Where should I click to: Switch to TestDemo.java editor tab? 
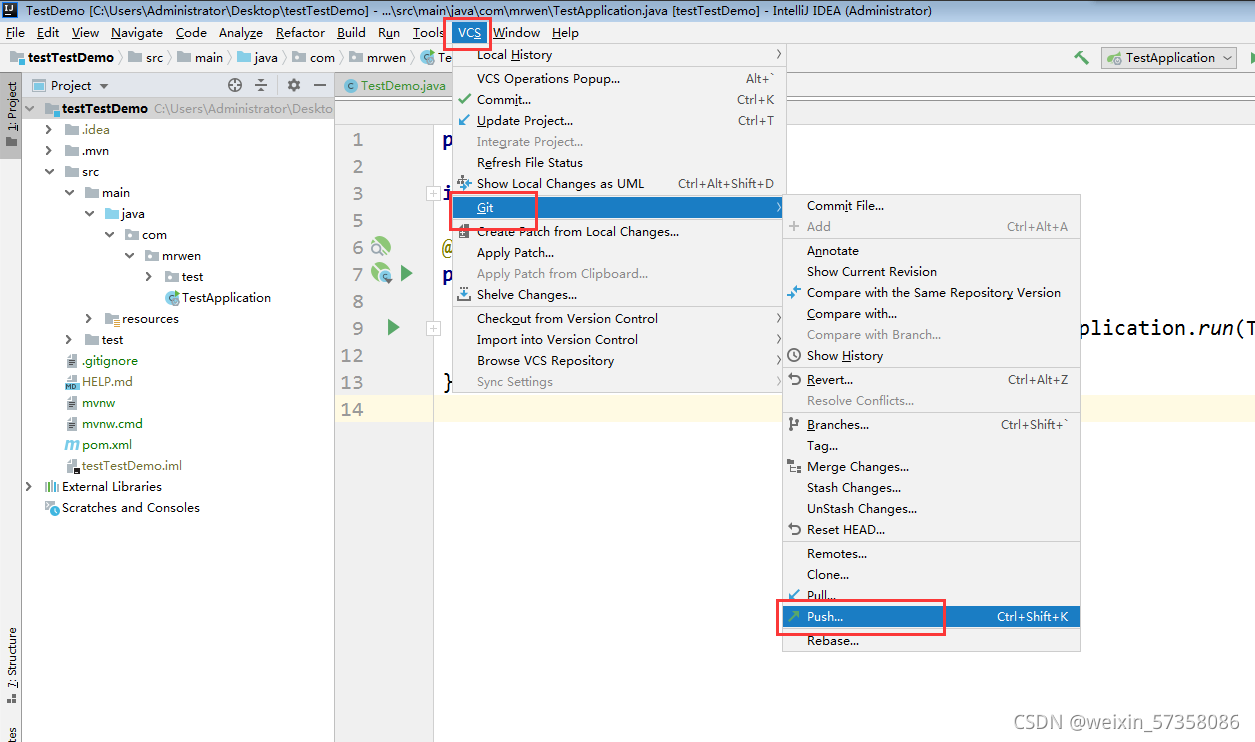click(395, 86)
